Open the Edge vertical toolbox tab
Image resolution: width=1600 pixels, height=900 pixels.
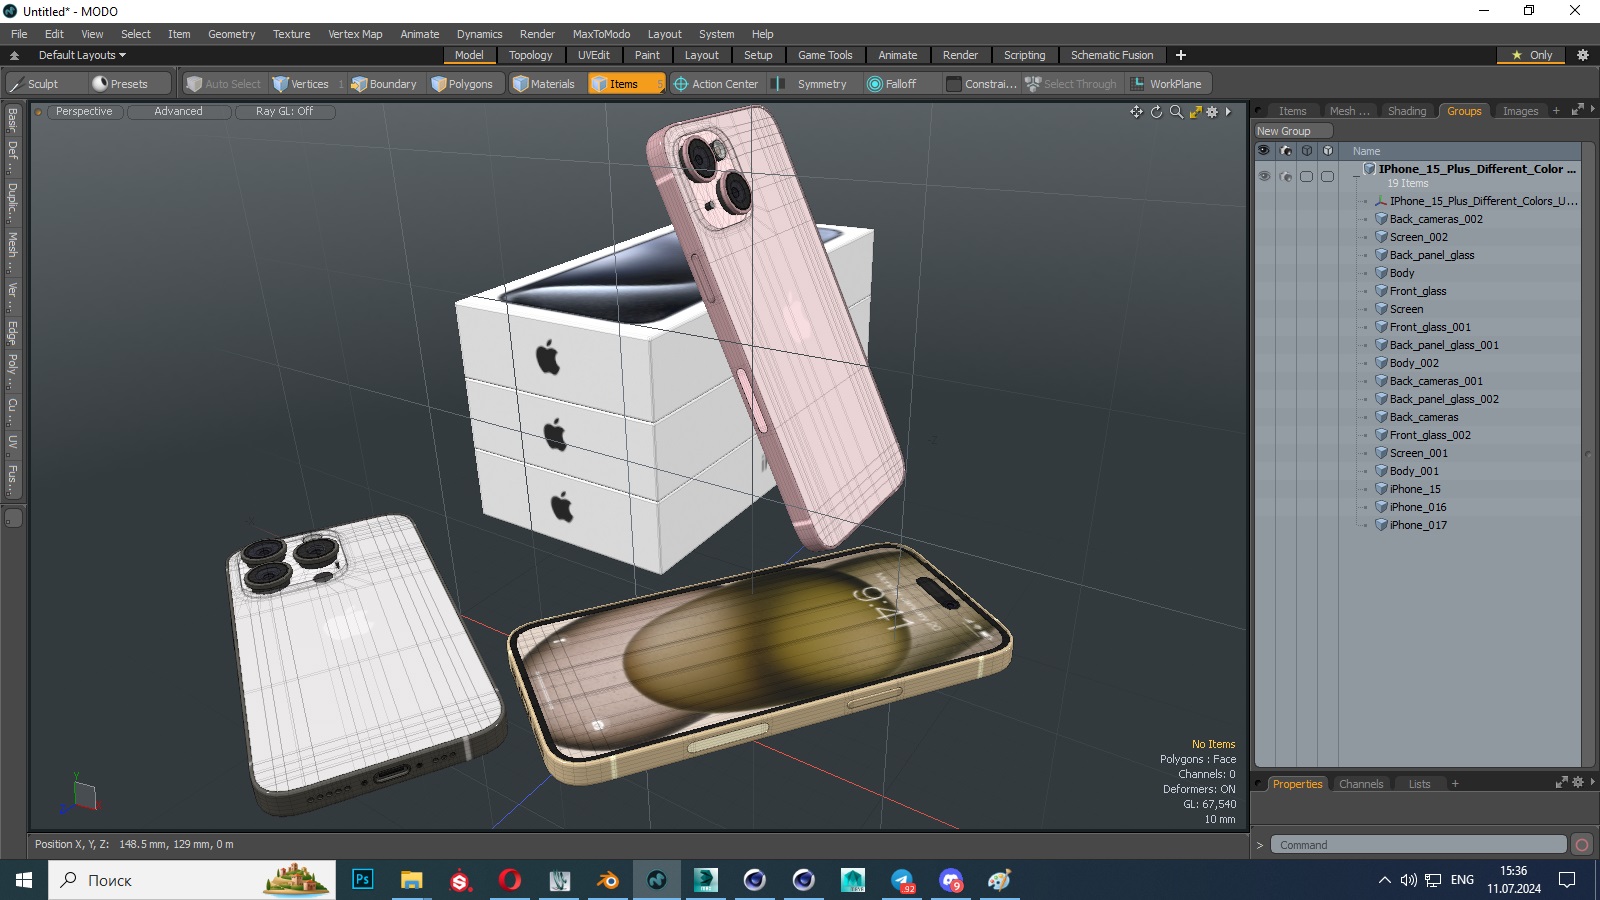pos(12,332)
